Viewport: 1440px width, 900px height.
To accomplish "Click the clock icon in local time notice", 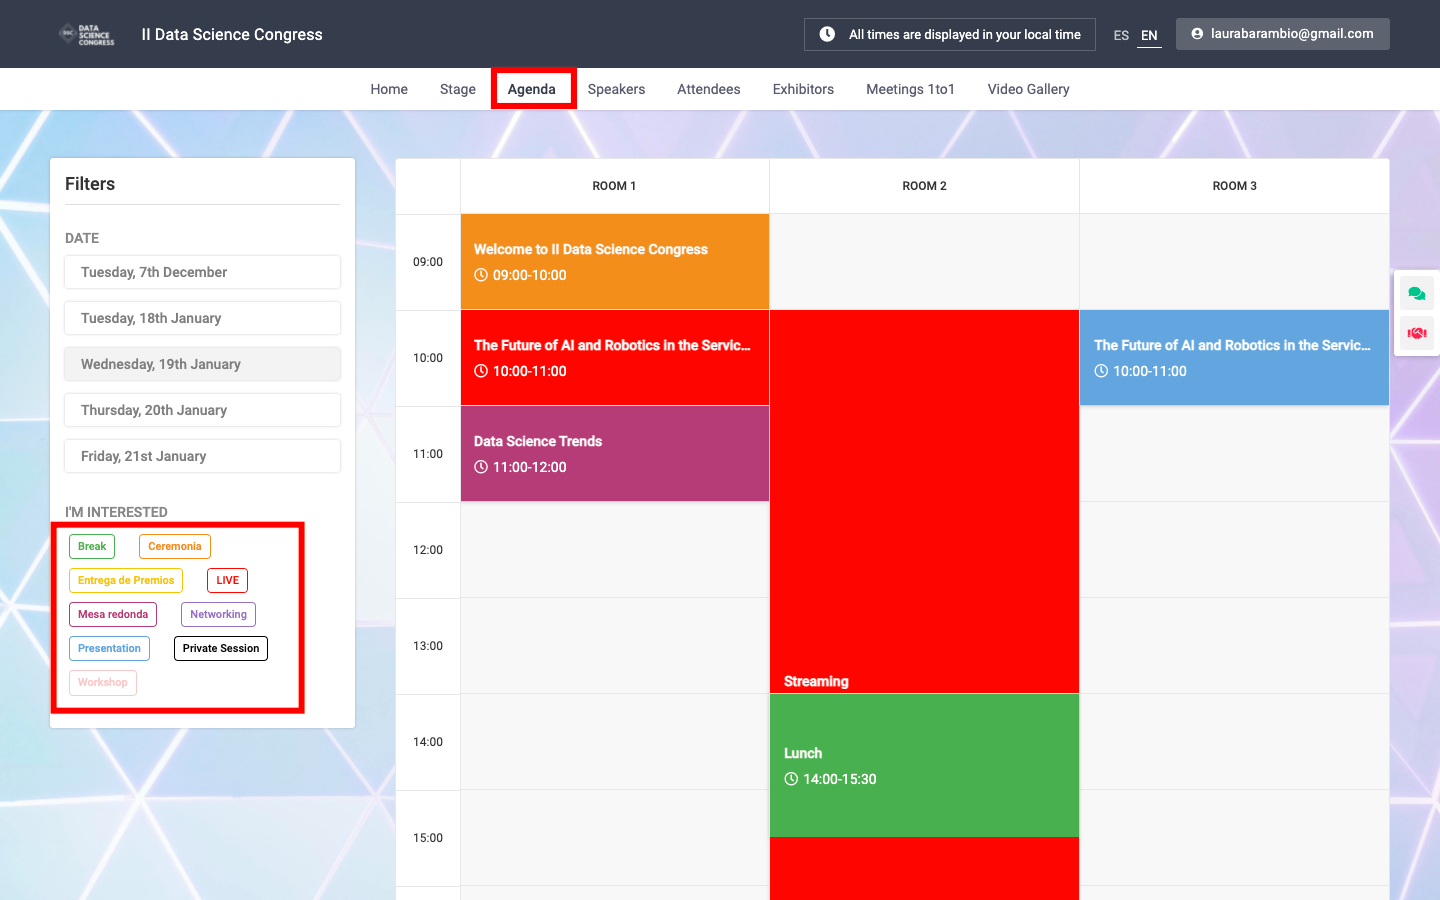I will click(x=827, y=34).
